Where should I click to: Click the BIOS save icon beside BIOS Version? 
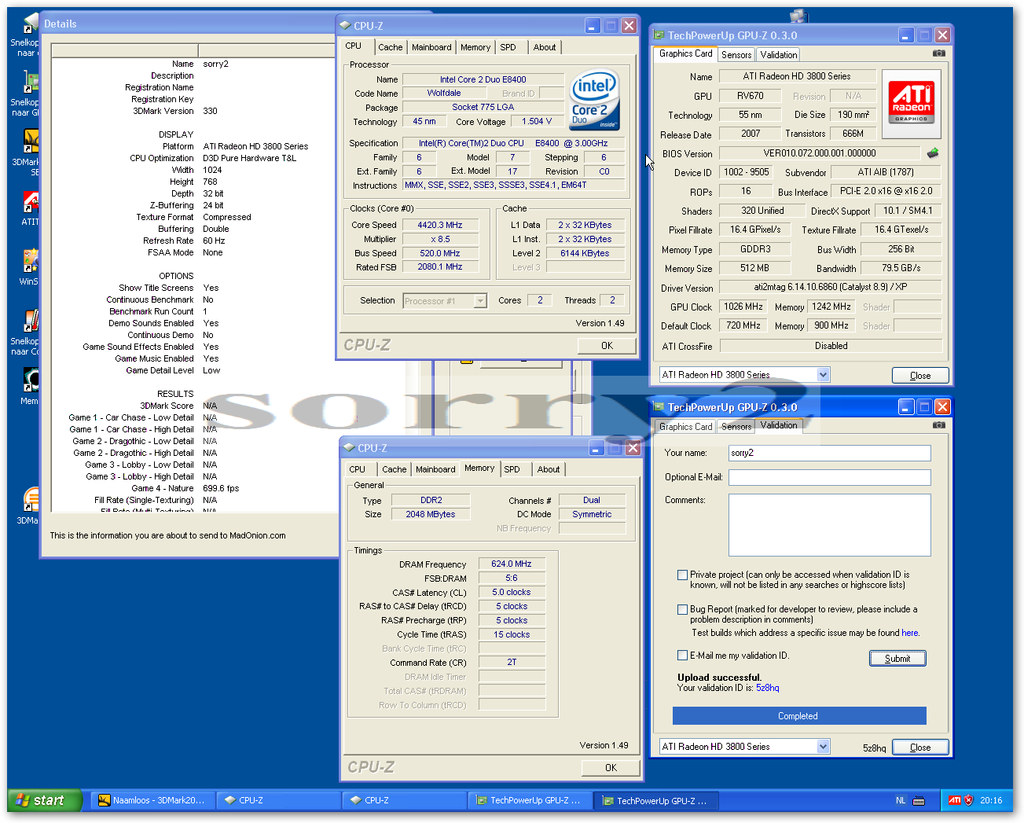932,154
